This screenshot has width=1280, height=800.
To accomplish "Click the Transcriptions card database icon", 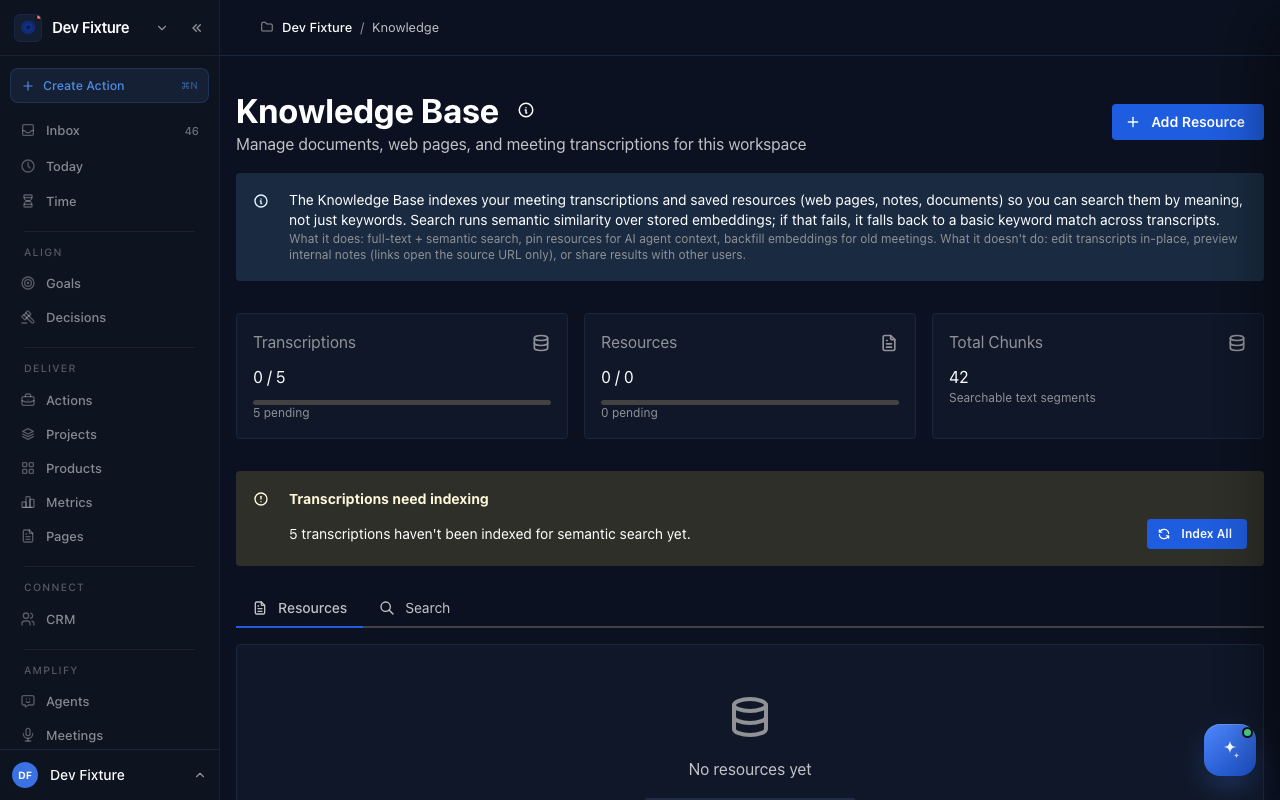I will 541,343.
